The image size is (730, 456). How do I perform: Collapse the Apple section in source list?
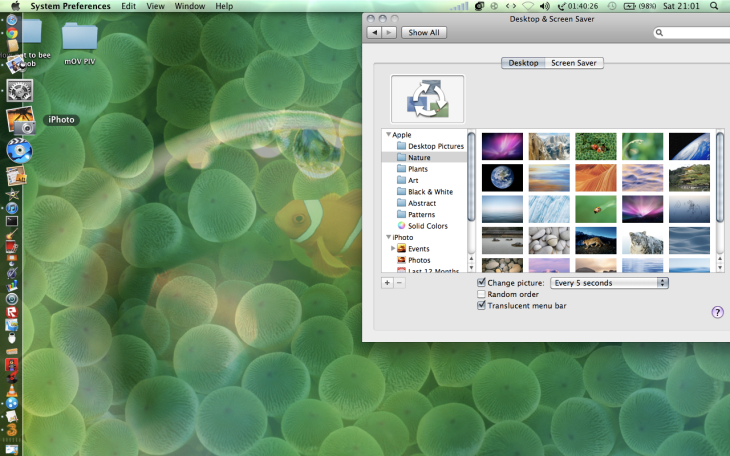tap(388, 134)
